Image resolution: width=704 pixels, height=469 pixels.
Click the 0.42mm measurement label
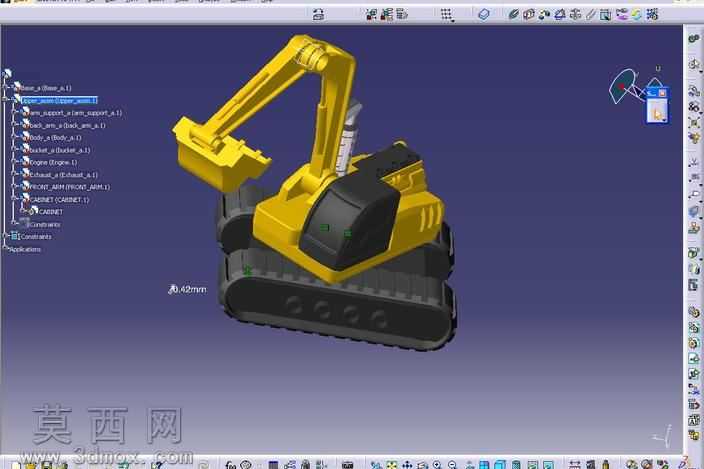[x=187, y=289]
